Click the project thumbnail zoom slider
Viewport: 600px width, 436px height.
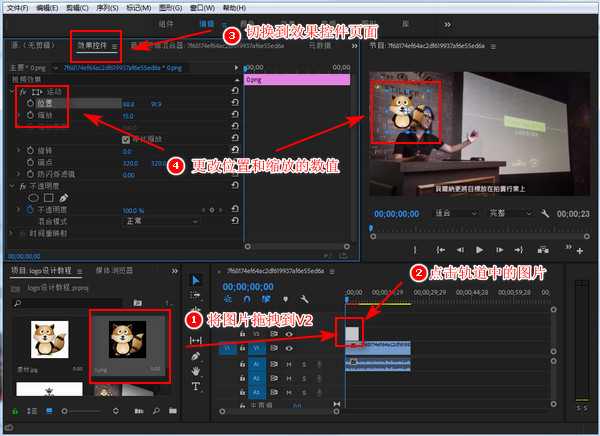82,411
